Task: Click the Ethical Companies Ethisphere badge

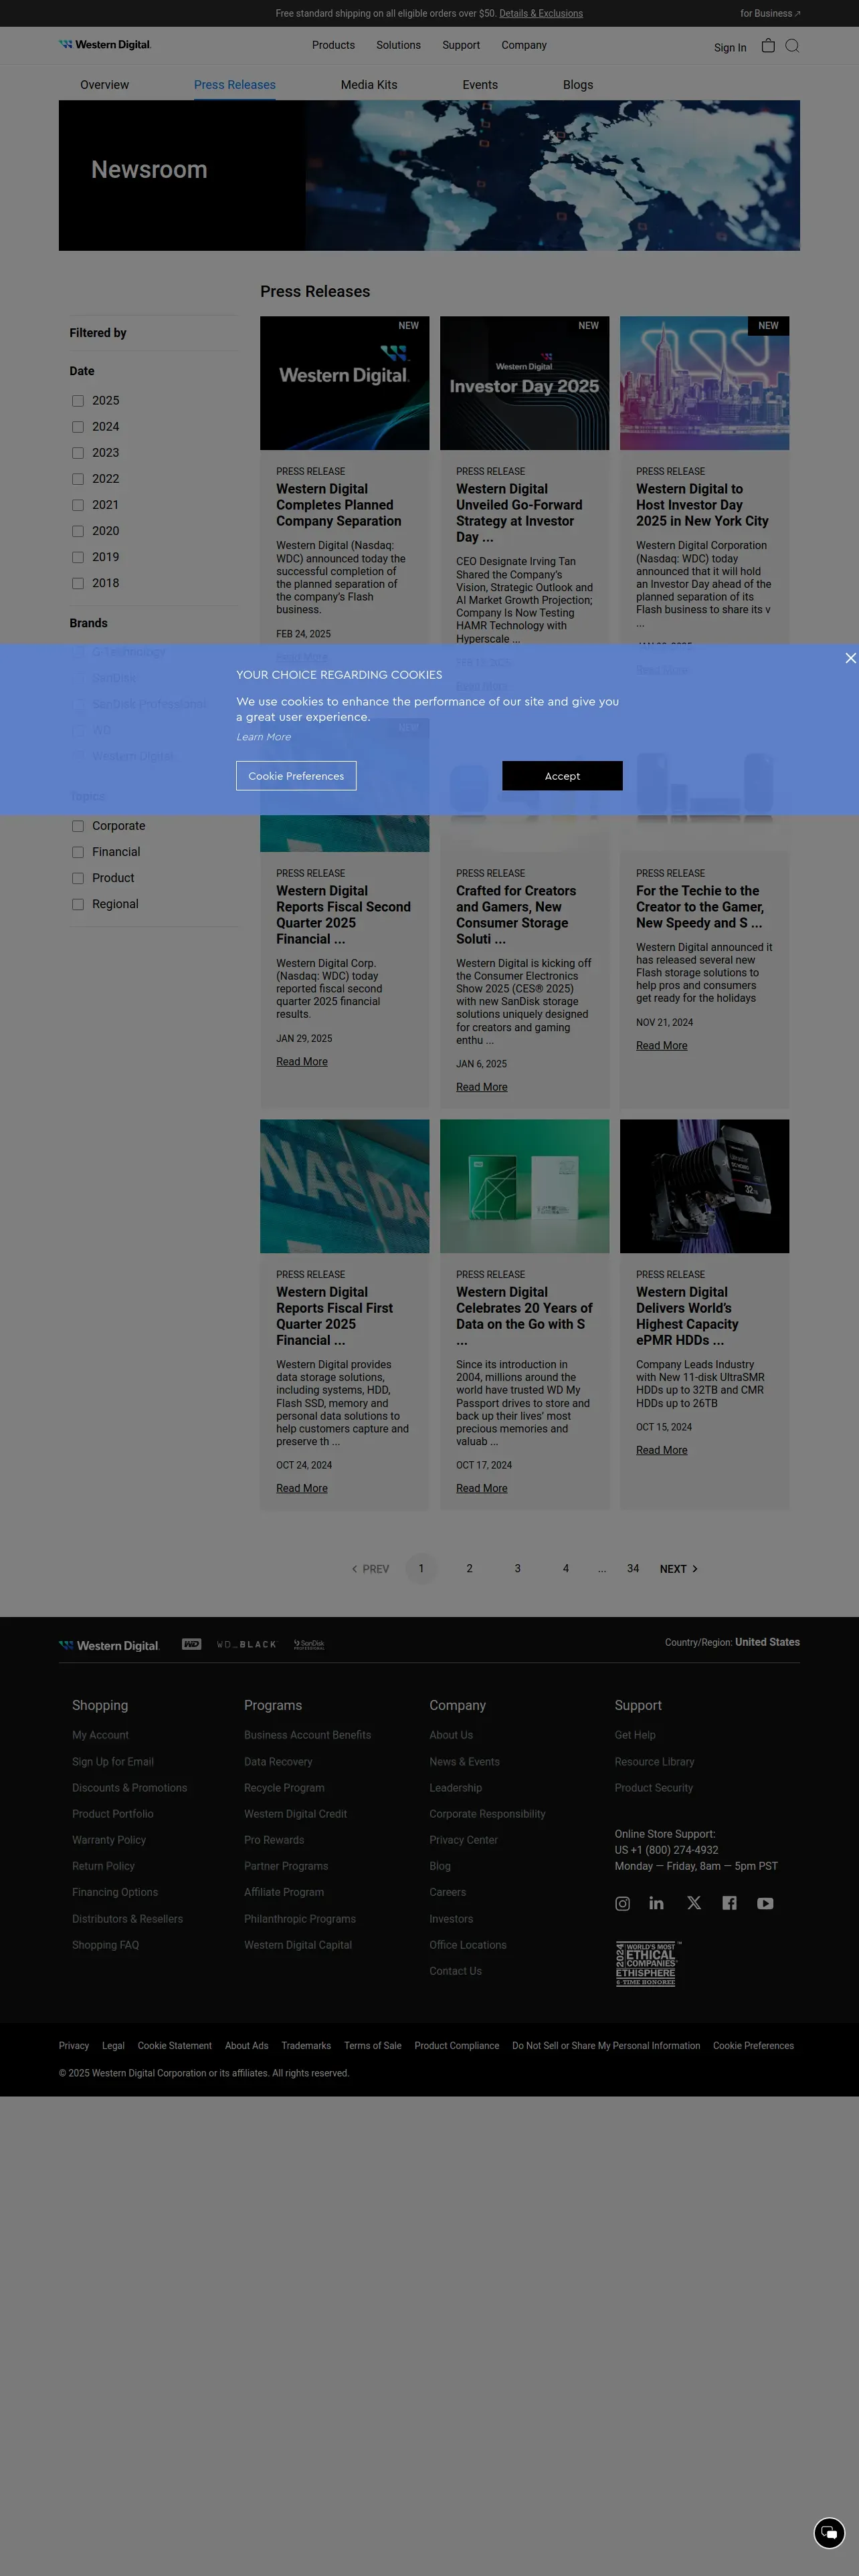Action: point(647,1963)
